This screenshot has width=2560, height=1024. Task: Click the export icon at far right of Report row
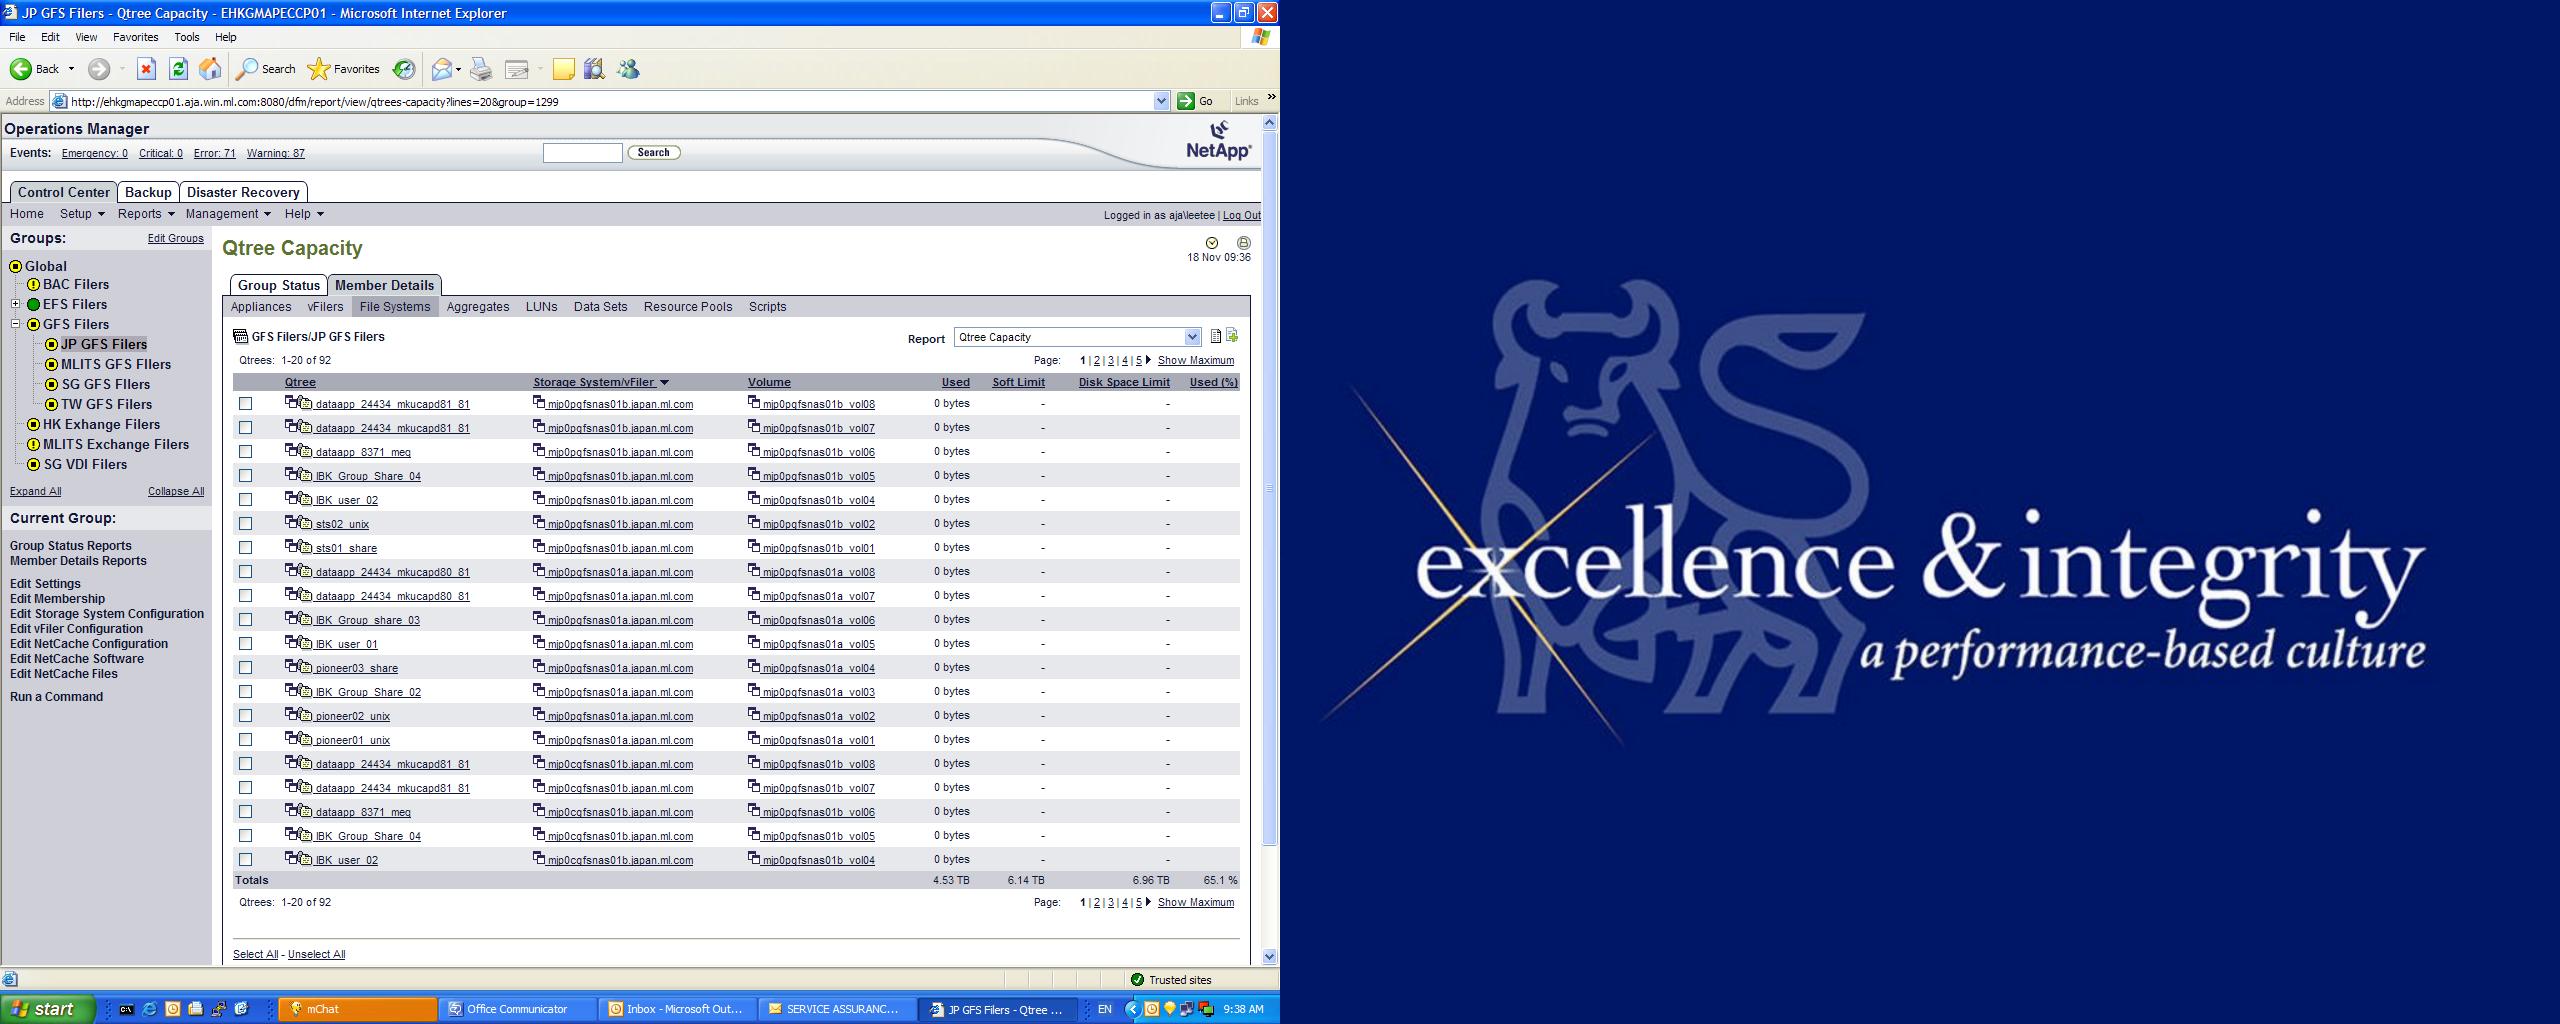pos(1232,336)
